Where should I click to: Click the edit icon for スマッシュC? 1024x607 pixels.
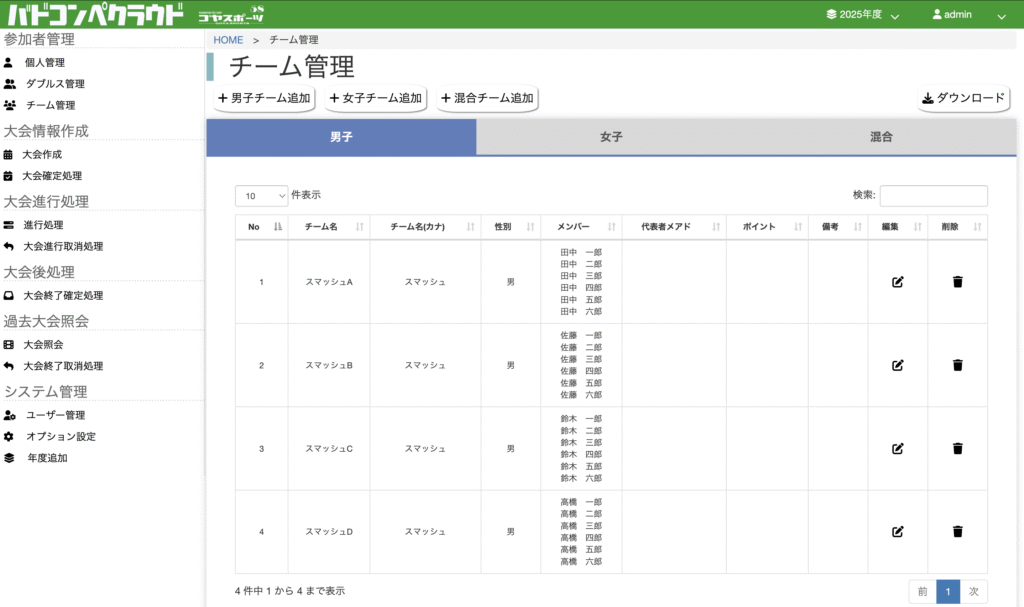pos(897,449)
